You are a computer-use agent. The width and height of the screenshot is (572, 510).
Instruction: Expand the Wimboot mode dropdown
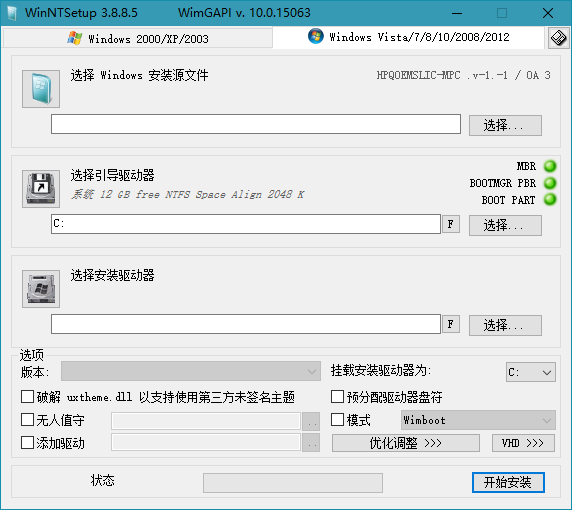pos(478,420)
